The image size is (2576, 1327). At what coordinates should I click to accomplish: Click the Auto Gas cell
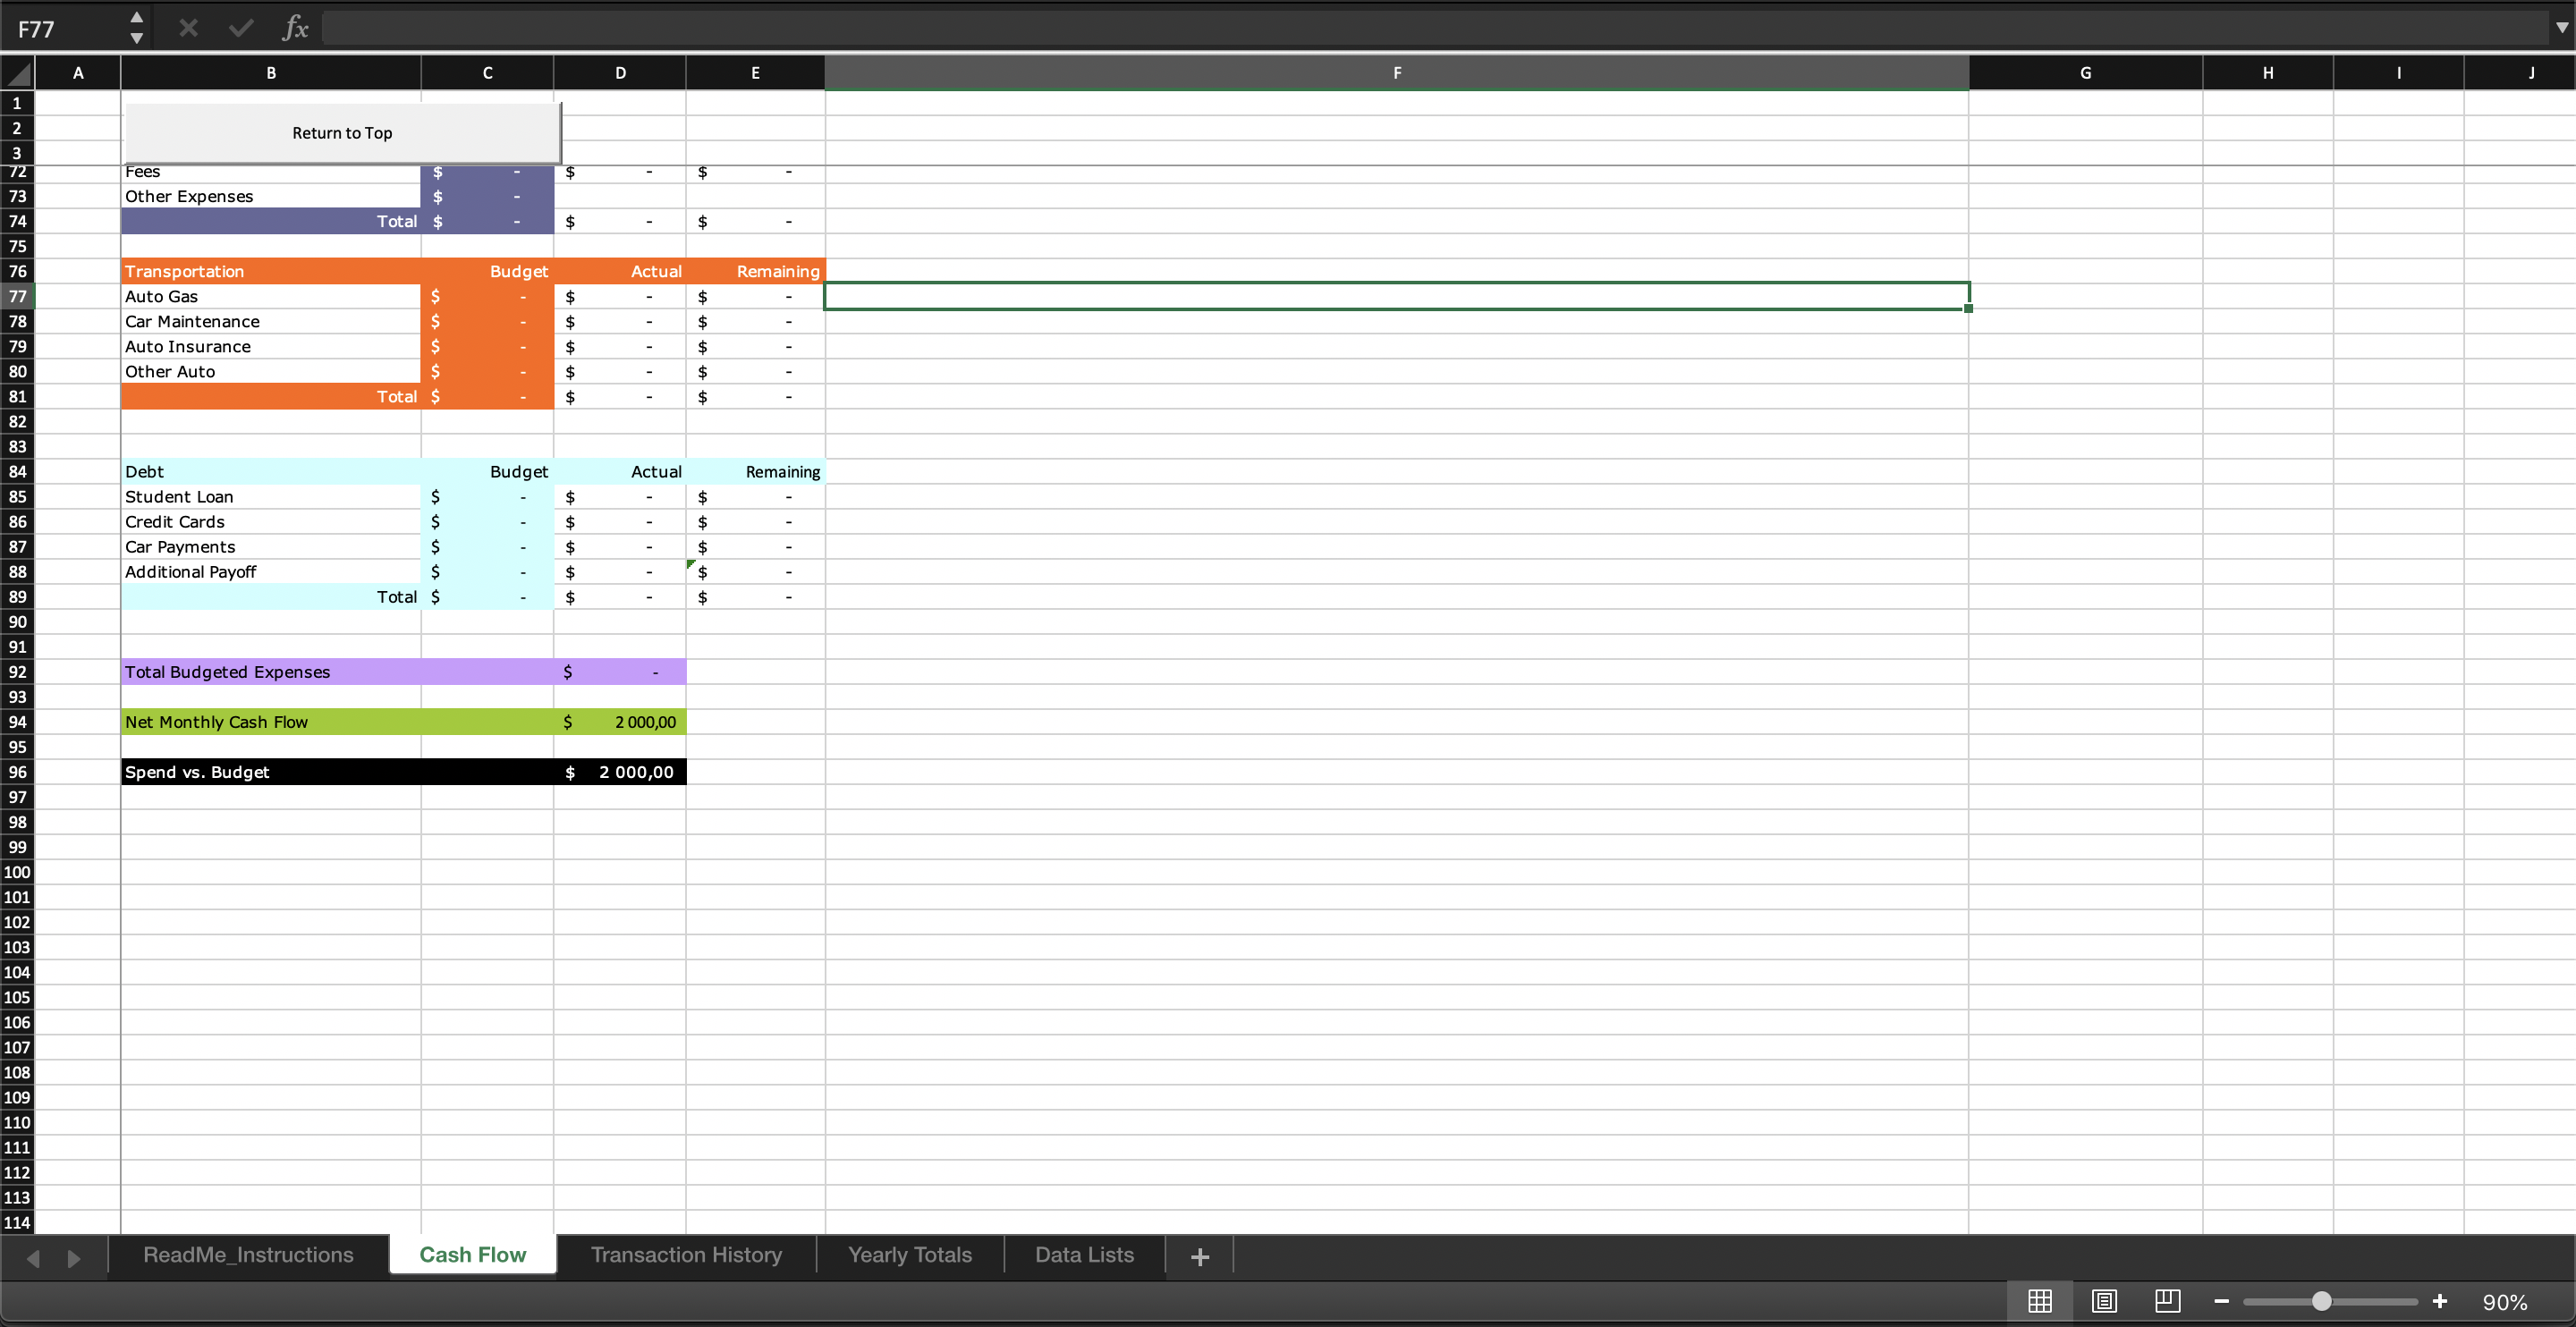point(271,296)
